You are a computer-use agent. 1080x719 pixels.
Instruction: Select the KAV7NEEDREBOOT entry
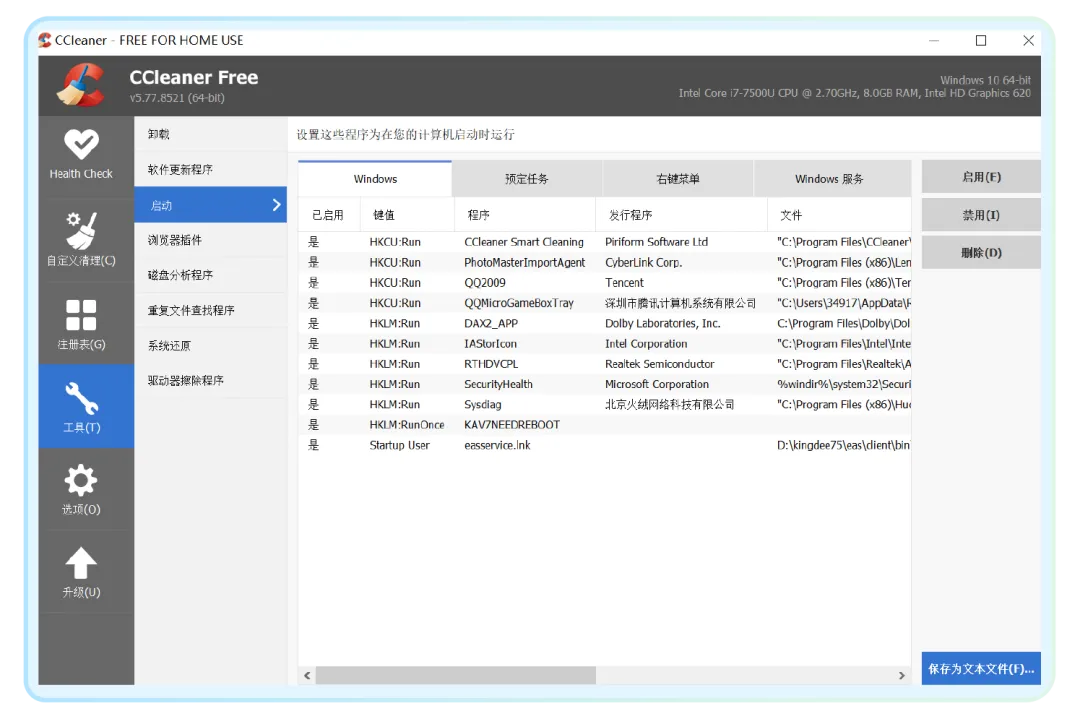click(x=605, y=425)
